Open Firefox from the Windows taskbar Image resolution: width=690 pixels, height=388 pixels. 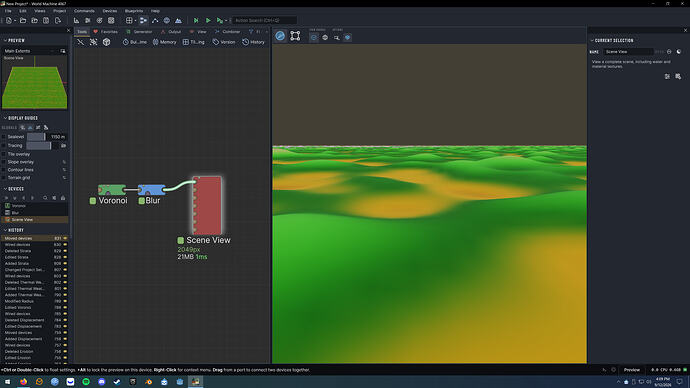coord(23,382)
